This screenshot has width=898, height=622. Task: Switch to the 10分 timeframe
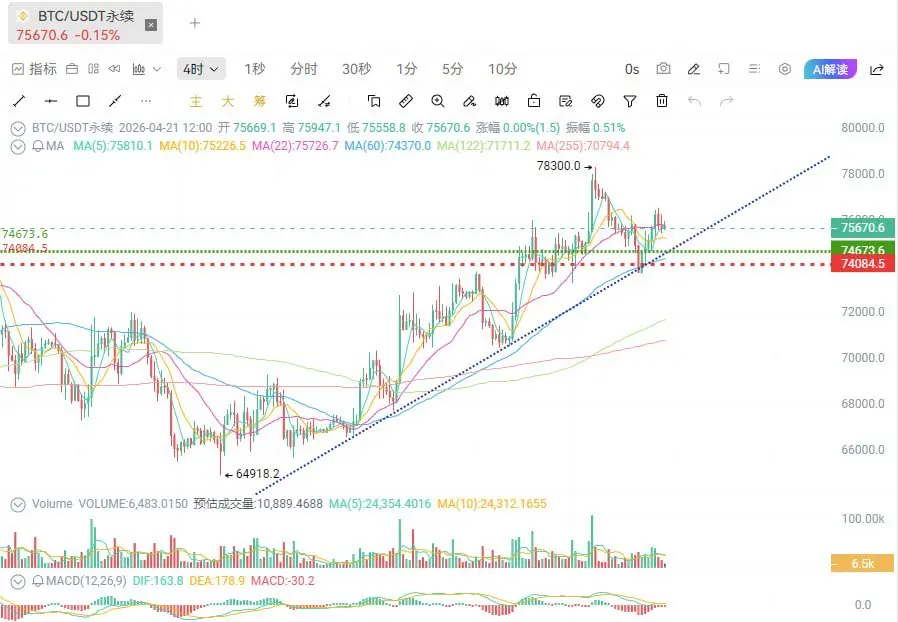coord(502,69)
